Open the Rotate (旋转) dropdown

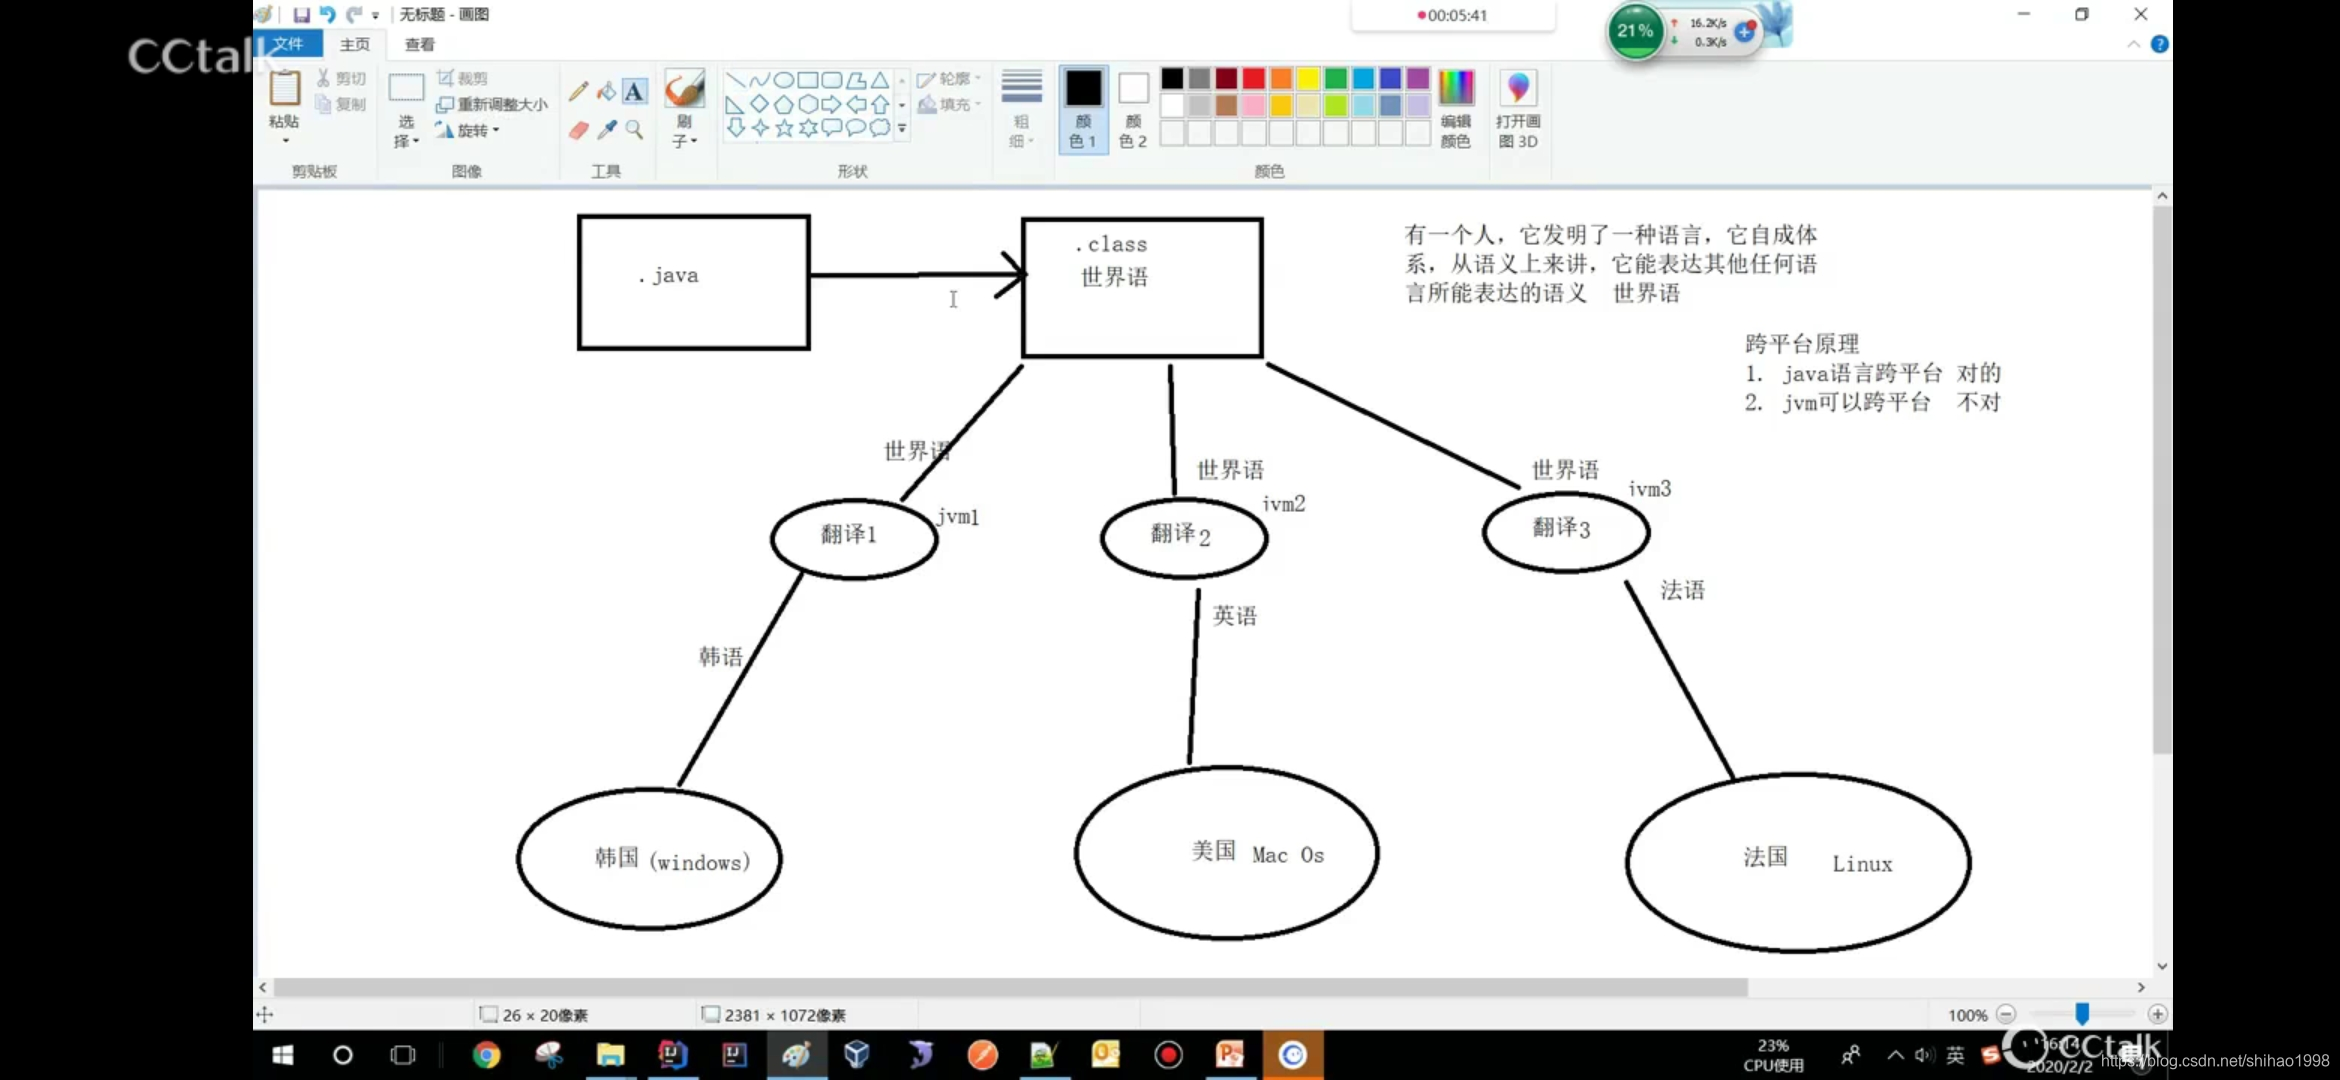pos(467,130)
